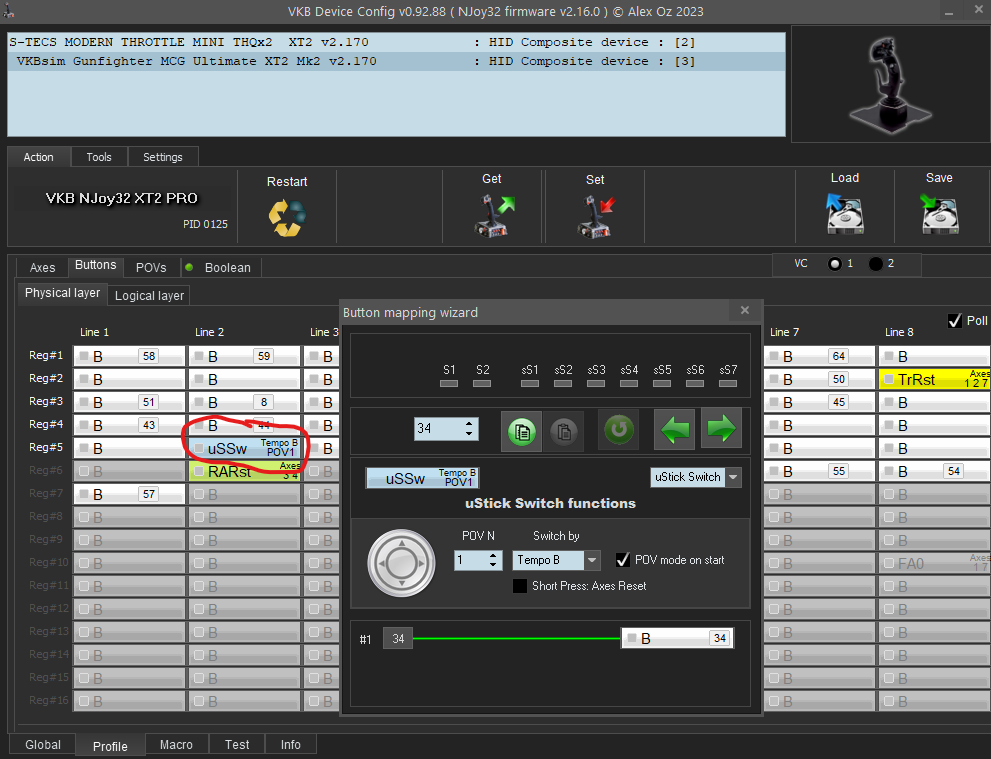Image resolution: width=991 pixels, height=759 pixels.
Task: Click Reg#4 Line 1 button cell 43
Action: pos(130,425)
